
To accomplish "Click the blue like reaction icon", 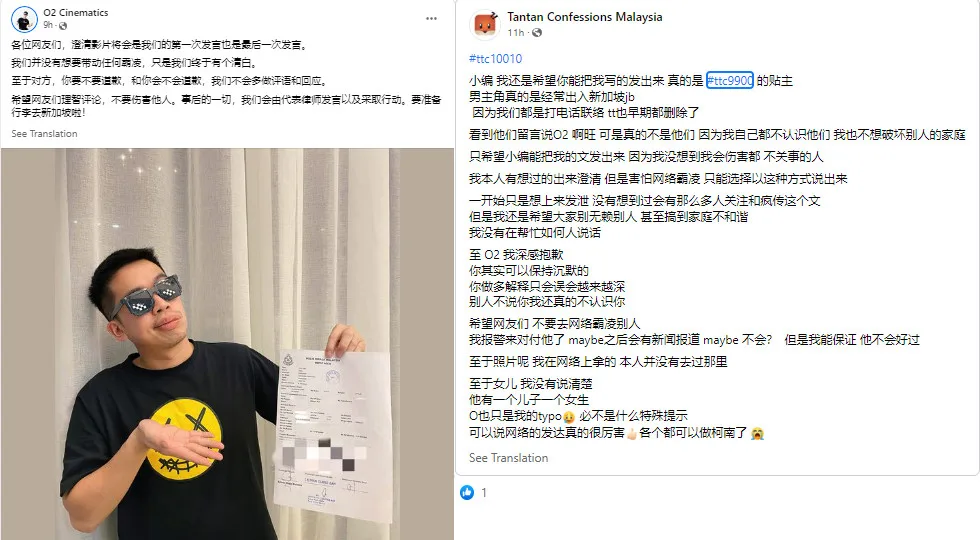I will point(467,492).
